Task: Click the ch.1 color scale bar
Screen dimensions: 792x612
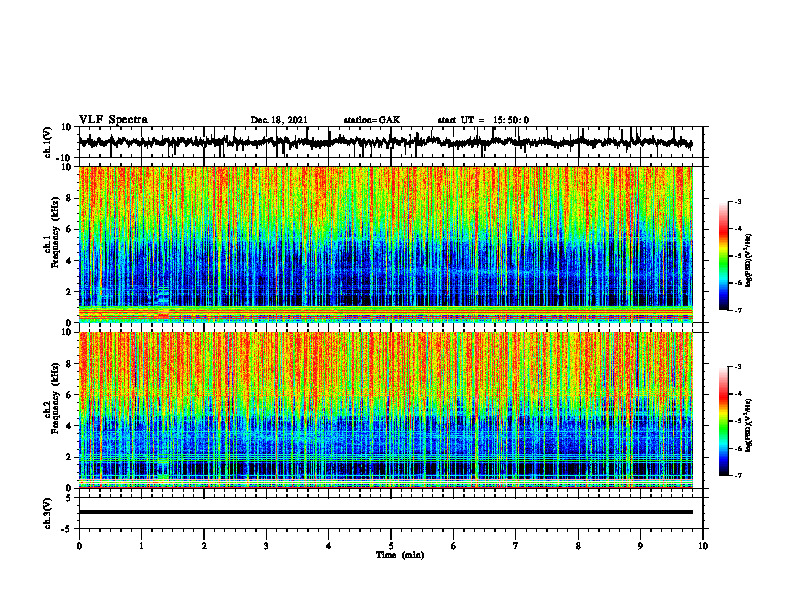Action: (x=723, y=256)
